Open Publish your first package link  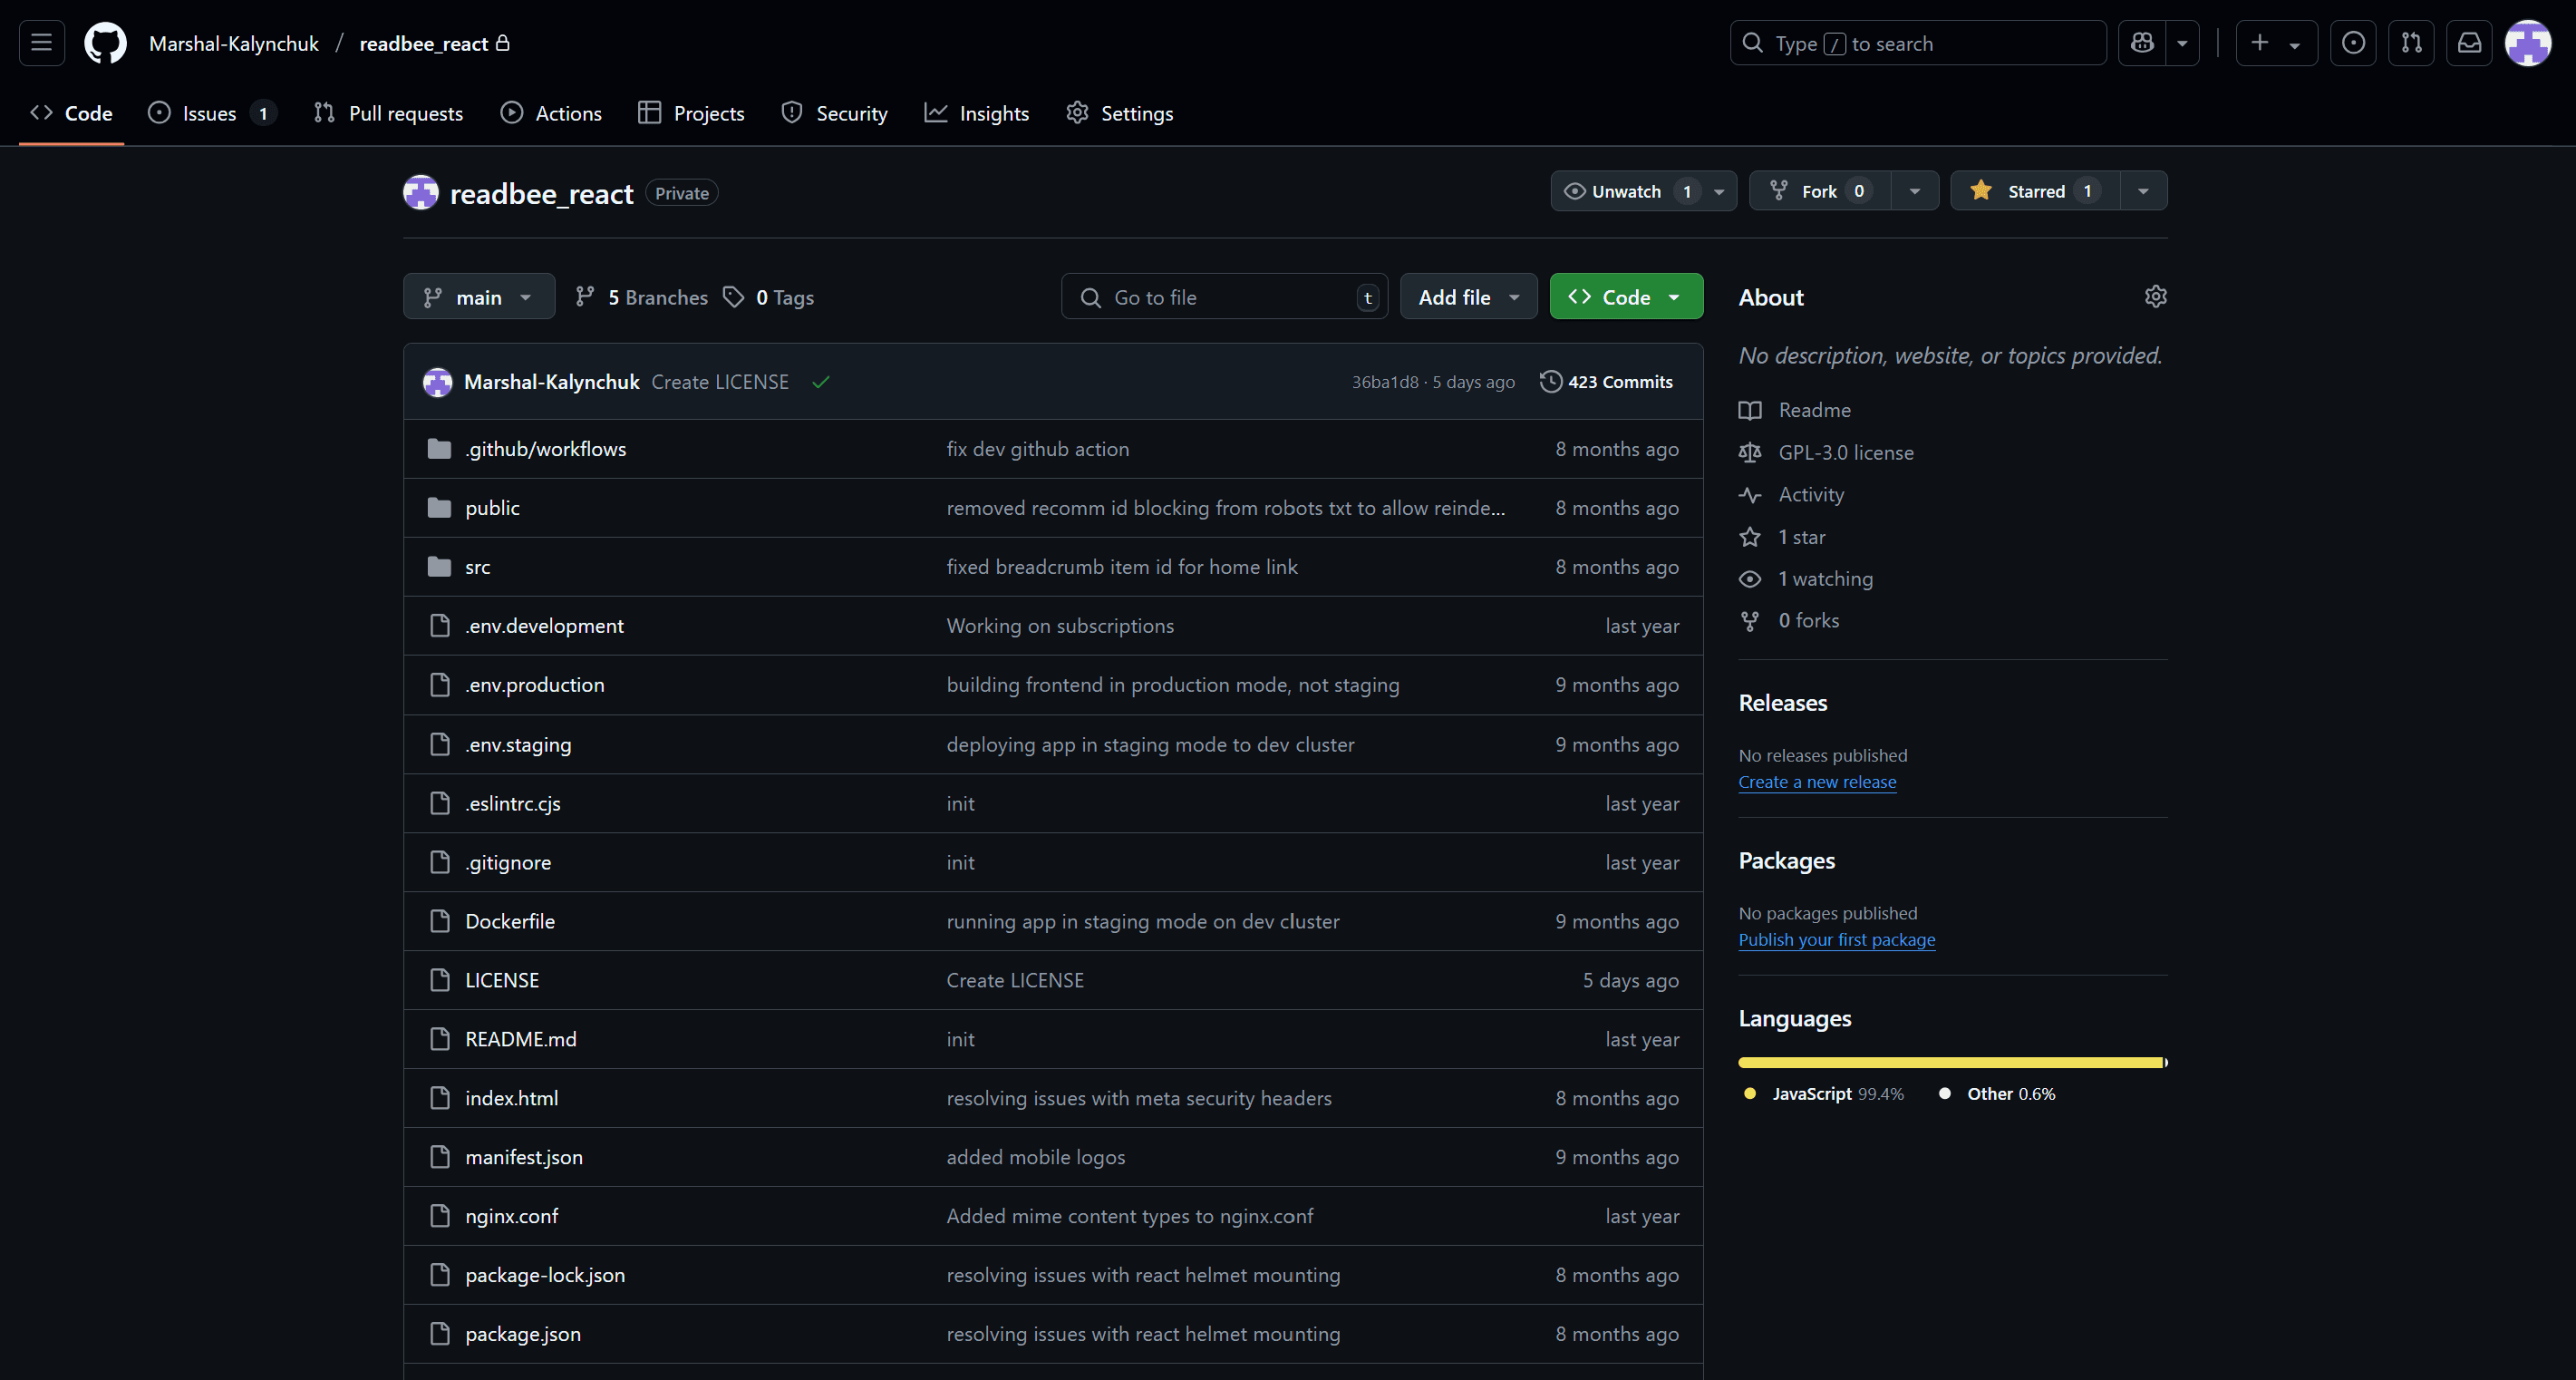click(x=1837, y=939)
